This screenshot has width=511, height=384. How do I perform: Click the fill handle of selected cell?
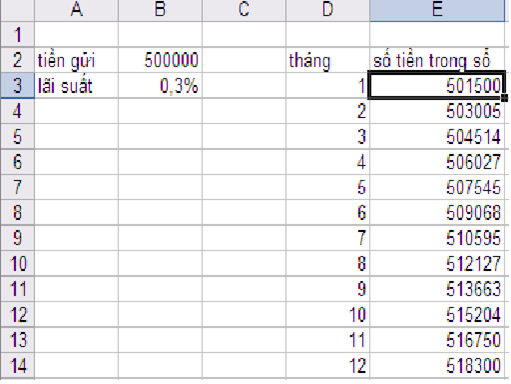[505, 98]
